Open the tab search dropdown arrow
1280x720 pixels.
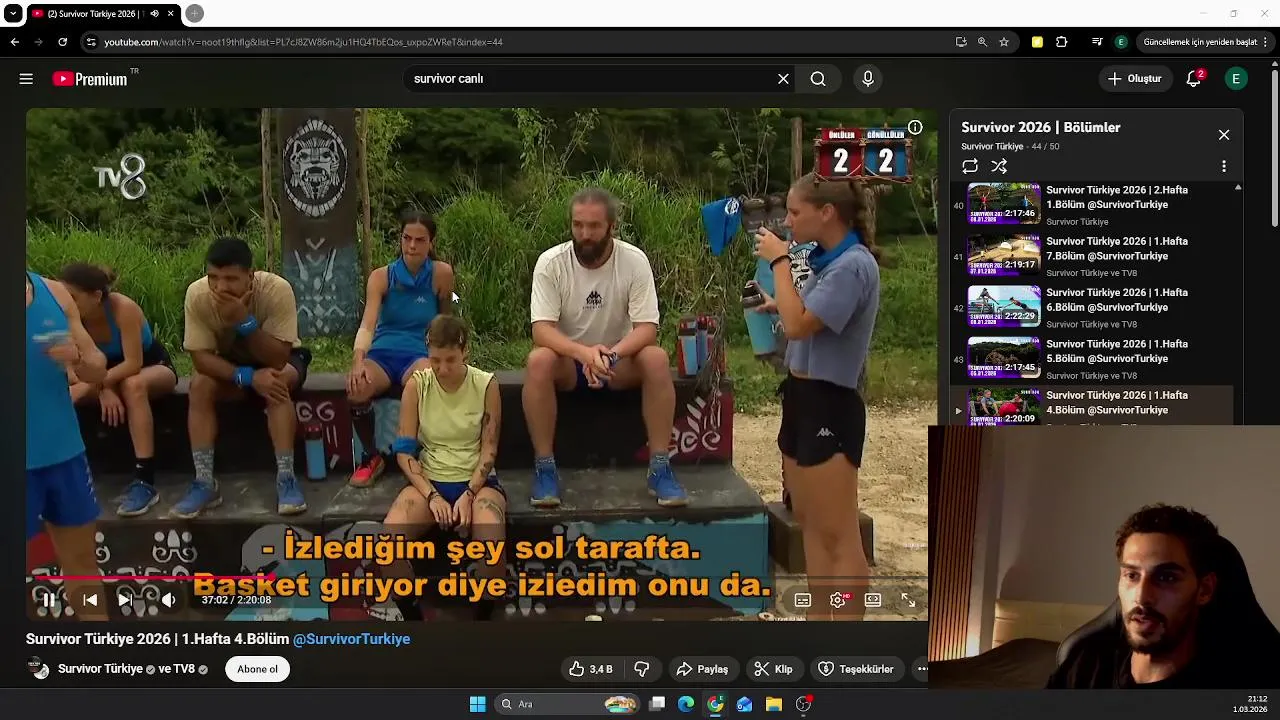tap(13, 14)
